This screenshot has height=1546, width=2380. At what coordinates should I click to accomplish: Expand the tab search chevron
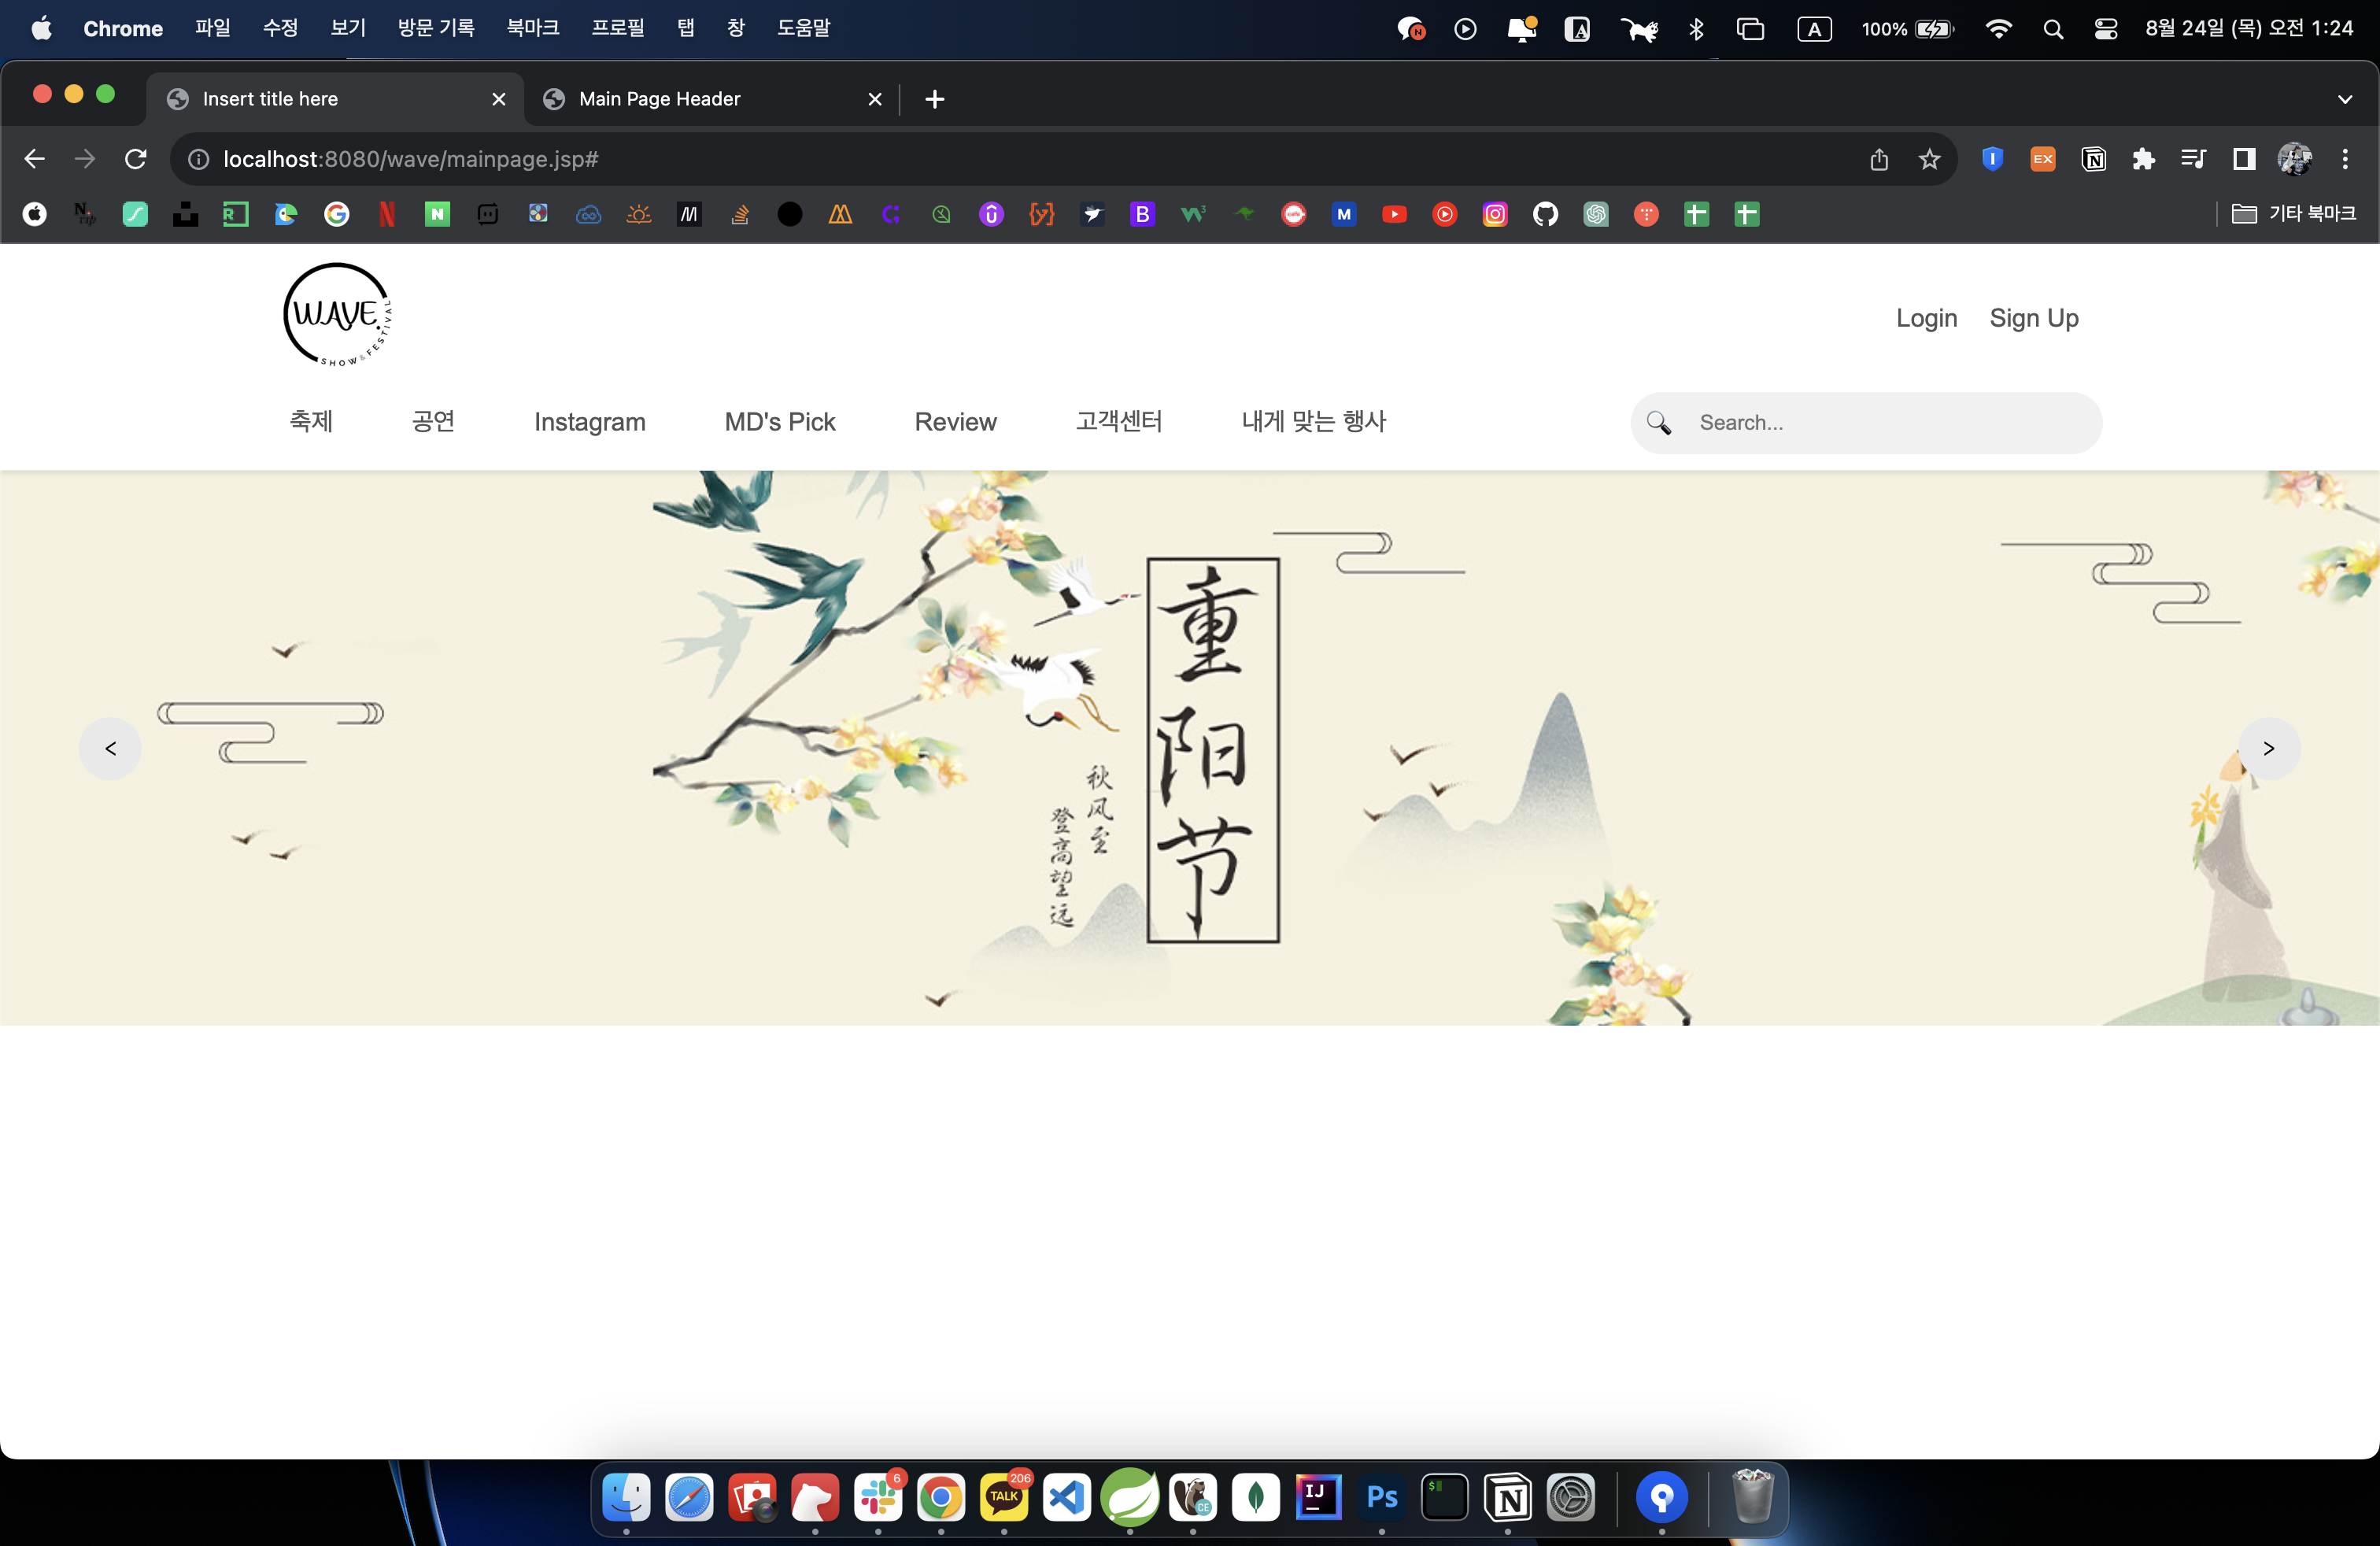click(x=2344, y=99)
